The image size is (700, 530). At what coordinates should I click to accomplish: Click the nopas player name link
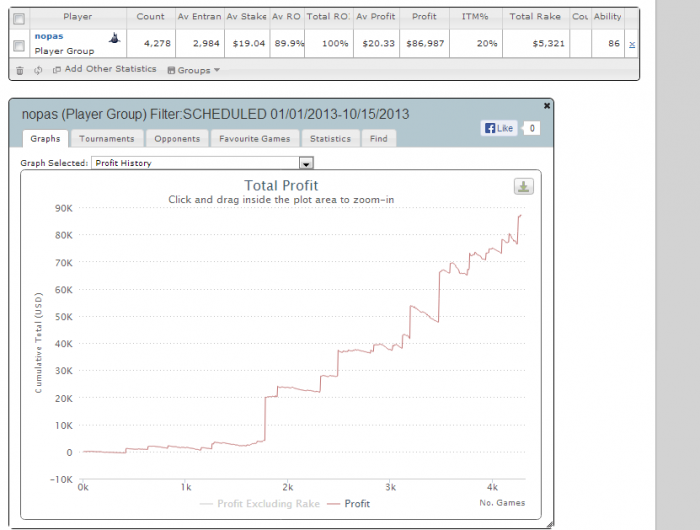point(49,36)
